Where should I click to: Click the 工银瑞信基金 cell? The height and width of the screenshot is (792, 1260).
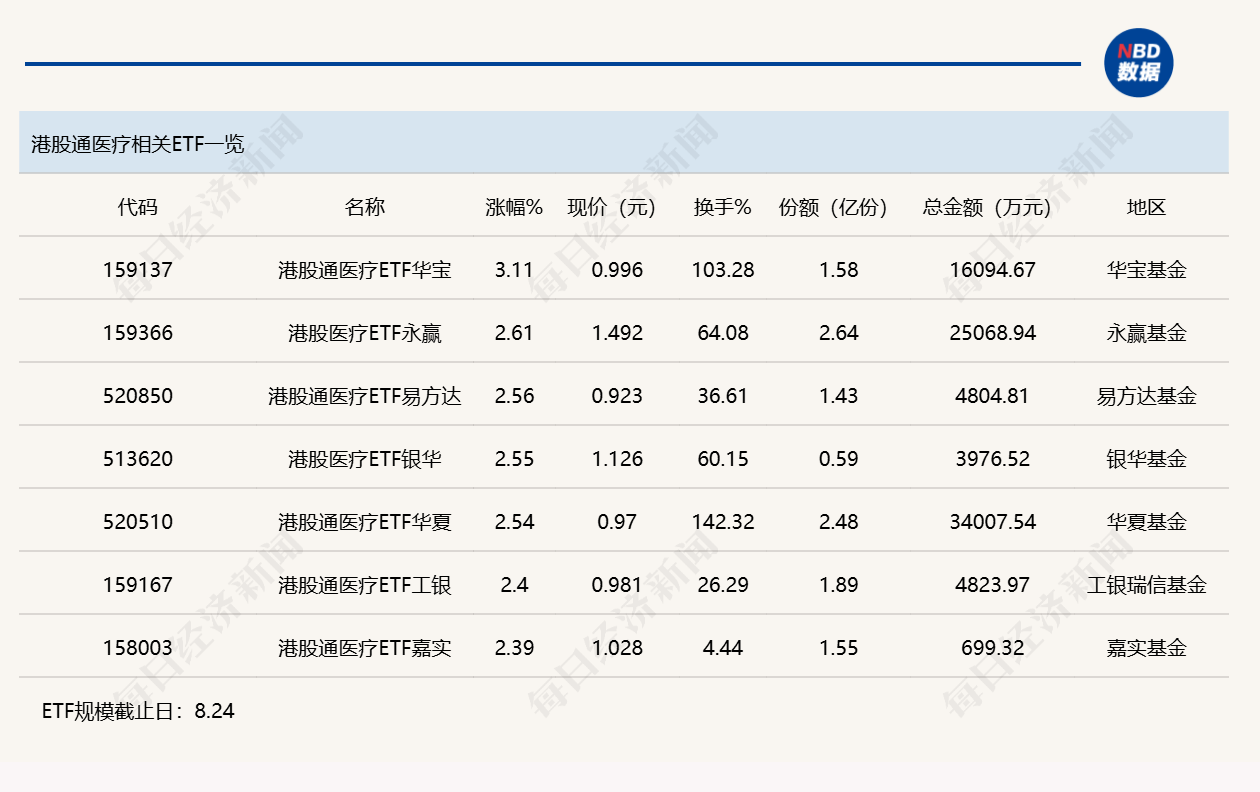(x=1147, y=585)
